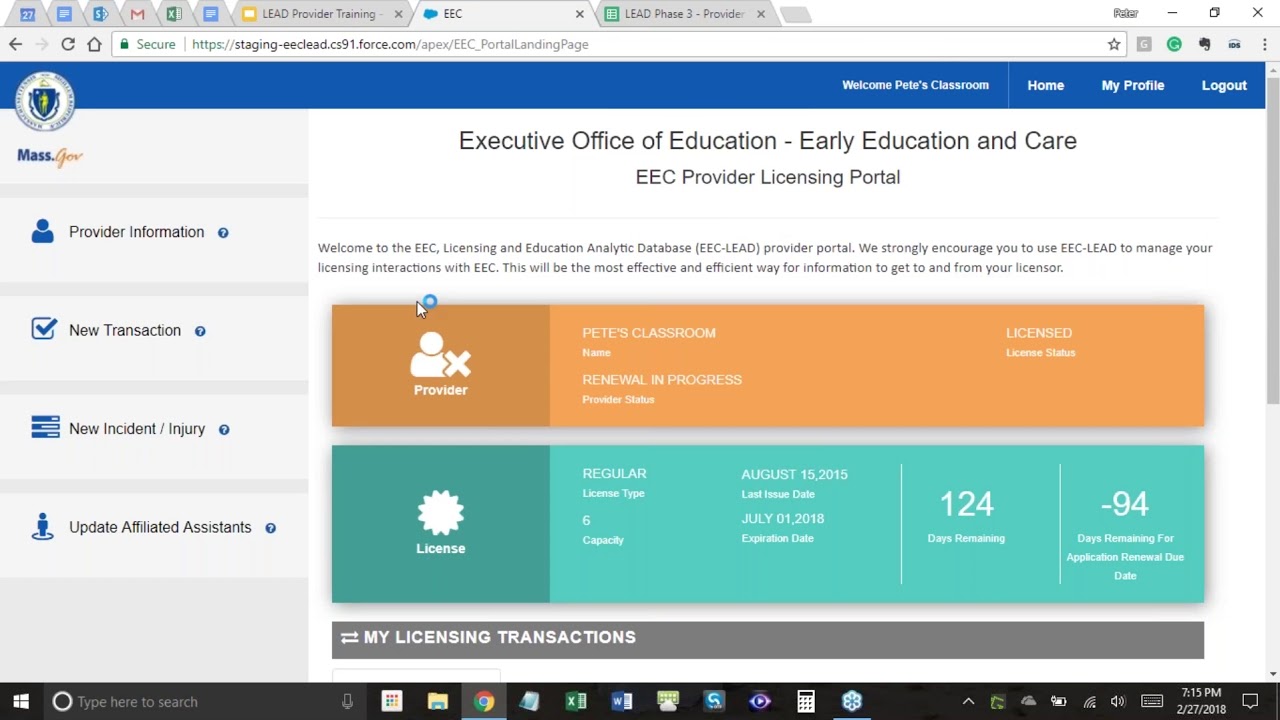The image size is (1280, 720).
Task: Click the Mass.Gov logo
Action: tap(49, 156)
